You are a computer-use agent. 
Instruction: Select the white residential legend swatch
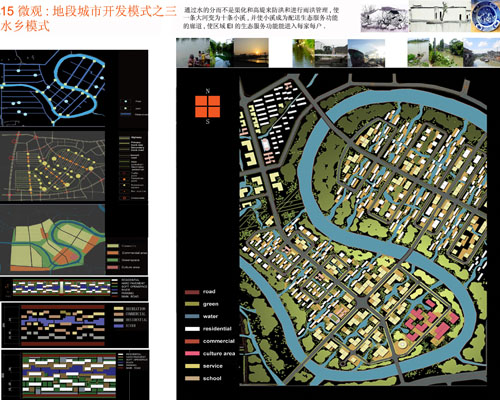(192, 329)
